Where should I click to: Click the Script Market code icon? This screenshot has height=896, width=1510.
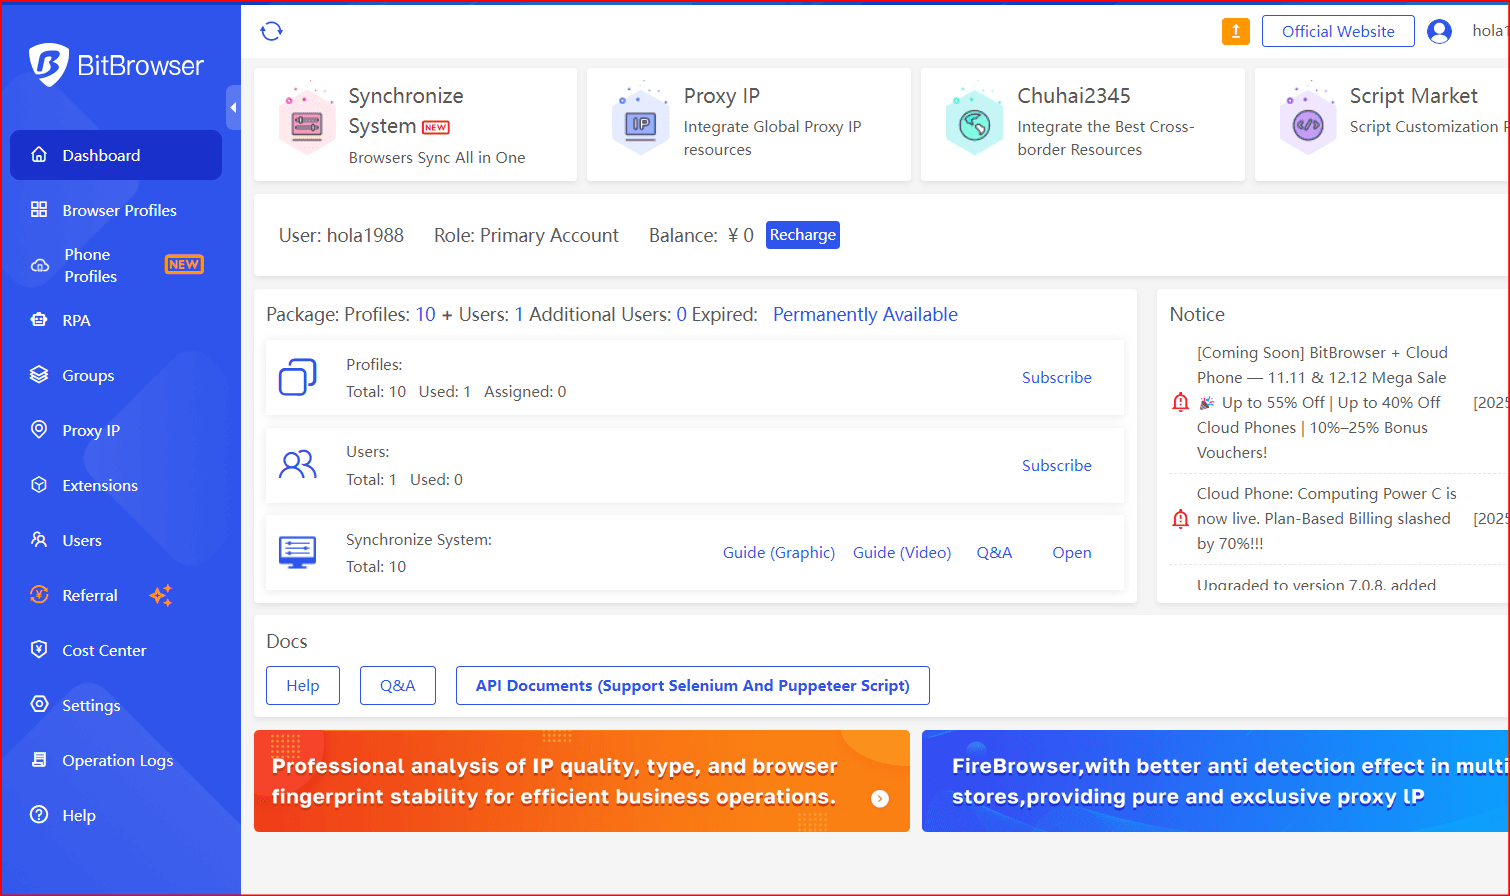tap(1308, 124)
